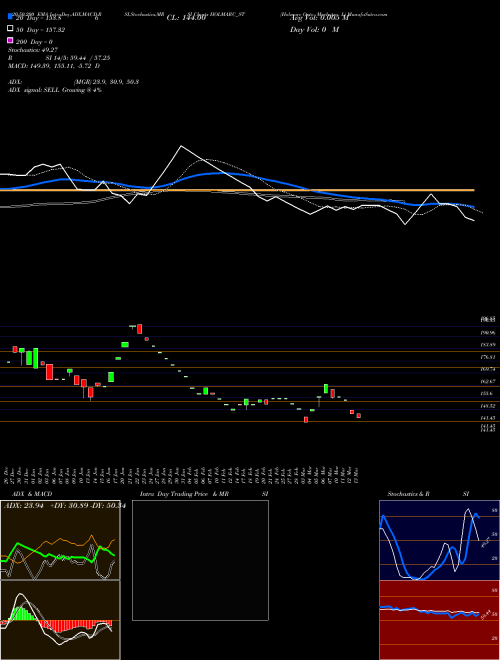Image resolution: width=500 pixels, height=660 pixels.
Task: Click the white price line's highest peak
Action: (x=181, y=146)
